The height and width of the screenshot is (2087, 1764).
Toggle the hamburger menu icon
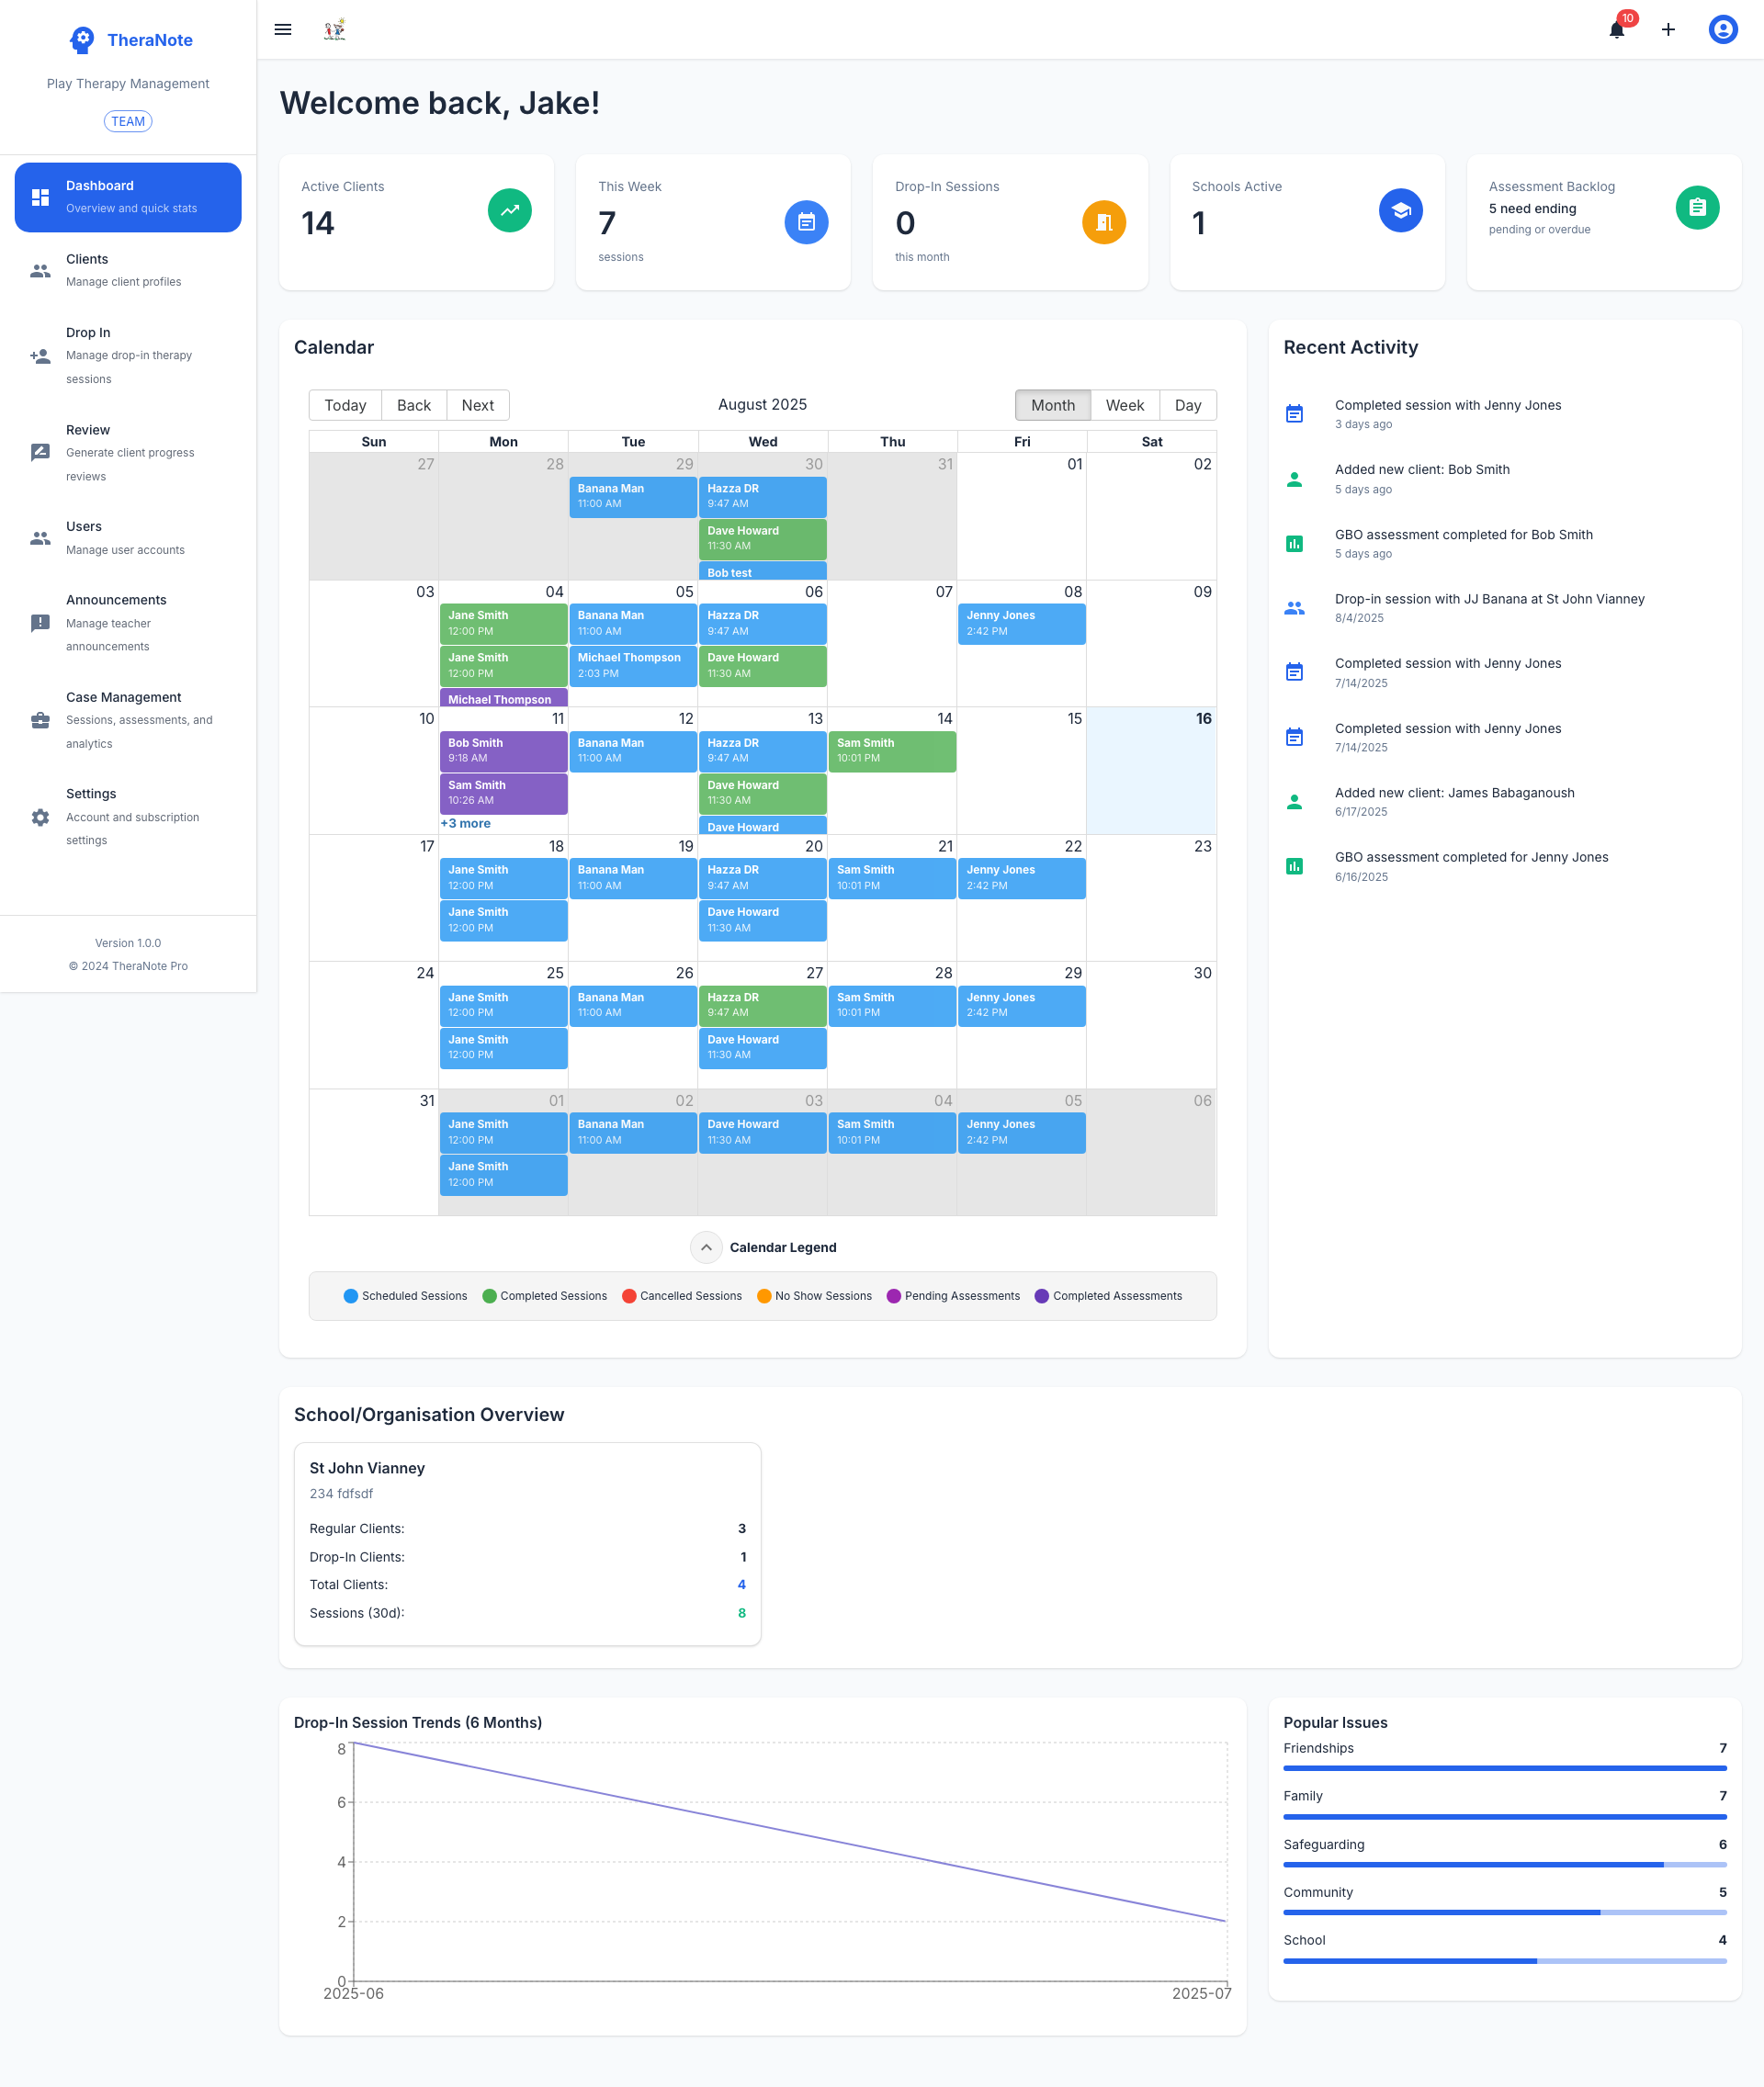pos(283,30)
